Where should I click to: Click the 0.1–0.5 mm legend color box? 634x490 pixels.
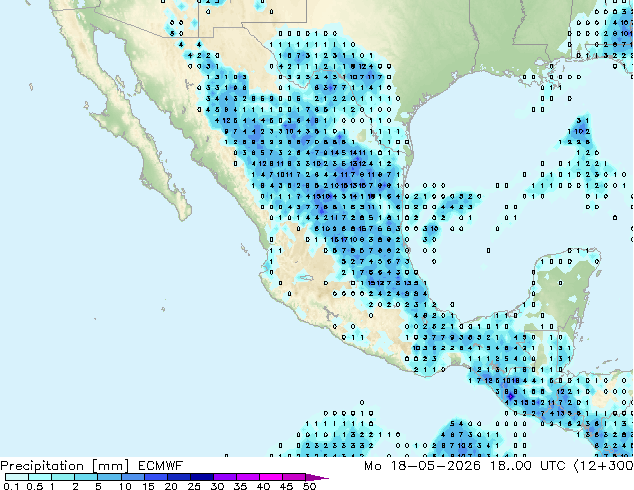tap(17, 477)
